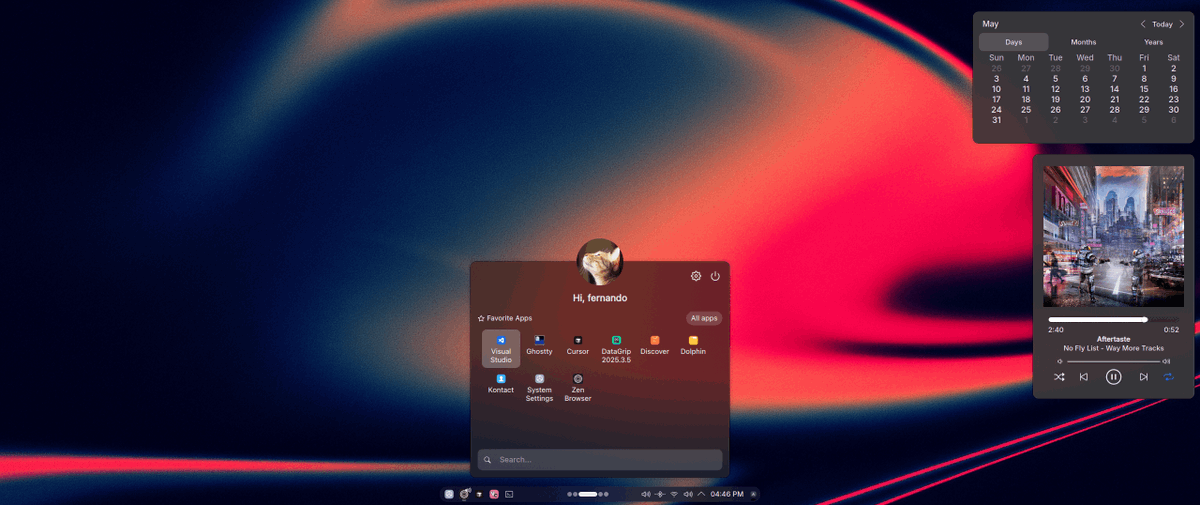Show All apps in the launcher
Image resolution: width=1200 pixels, height=505 pixels.
pyautogui.click(x=704, y=318)
